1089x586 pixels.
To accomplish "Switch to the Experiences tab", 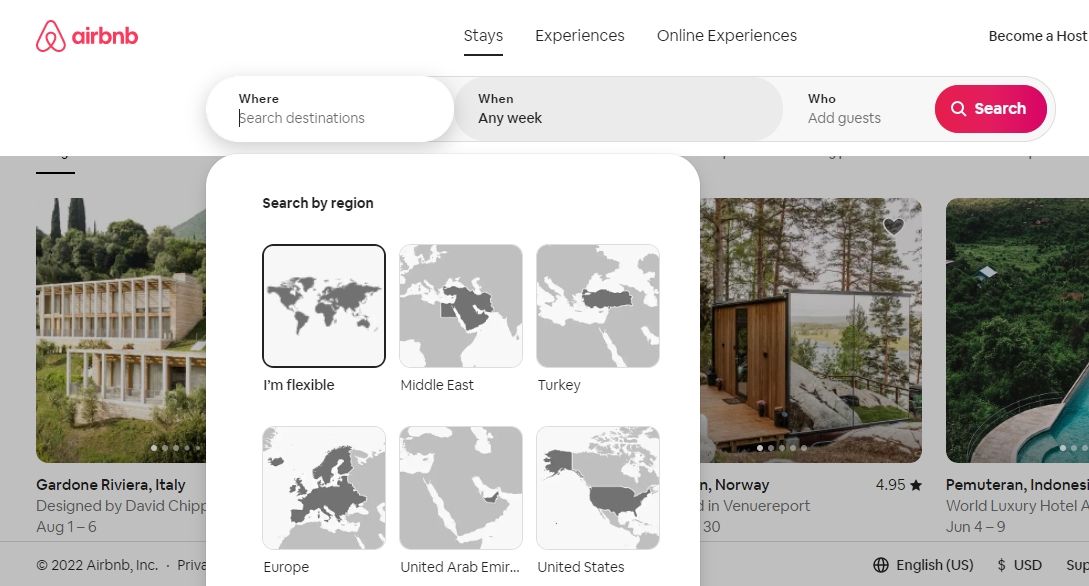I will click(579, 35).
